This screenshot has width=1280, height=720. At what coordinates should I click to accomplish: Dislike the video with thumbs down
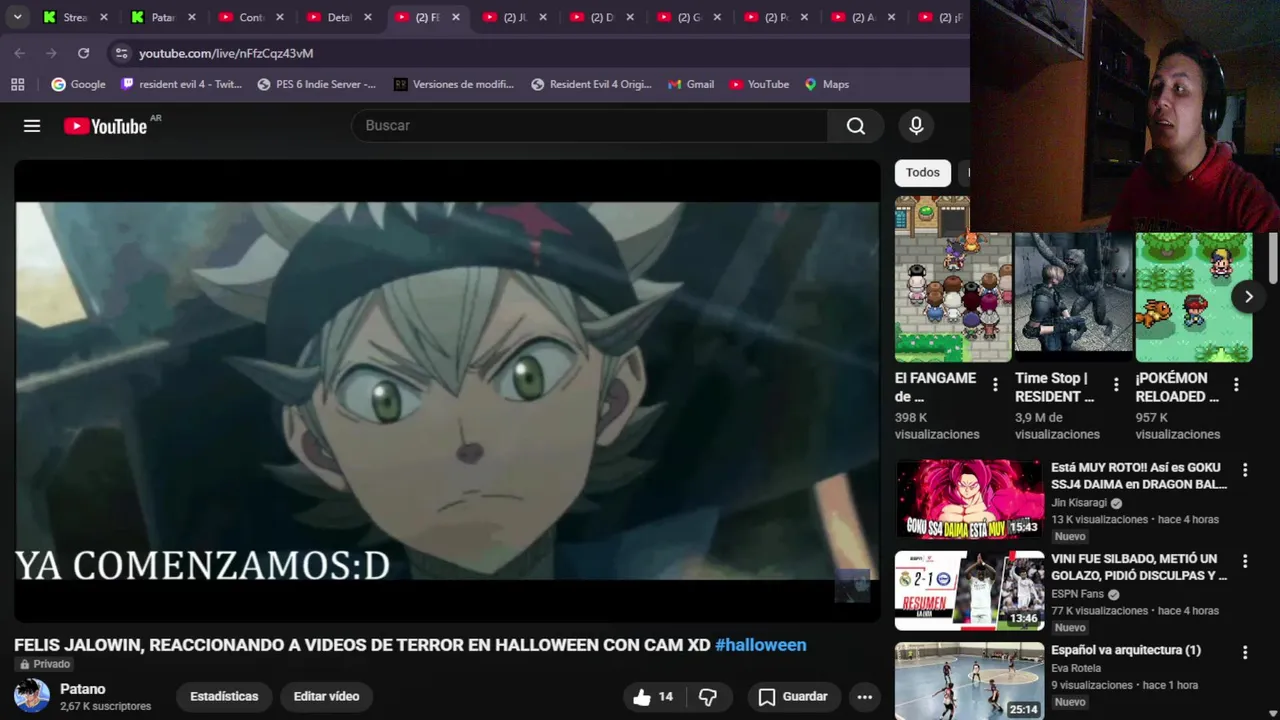click(x=708, y=697)
